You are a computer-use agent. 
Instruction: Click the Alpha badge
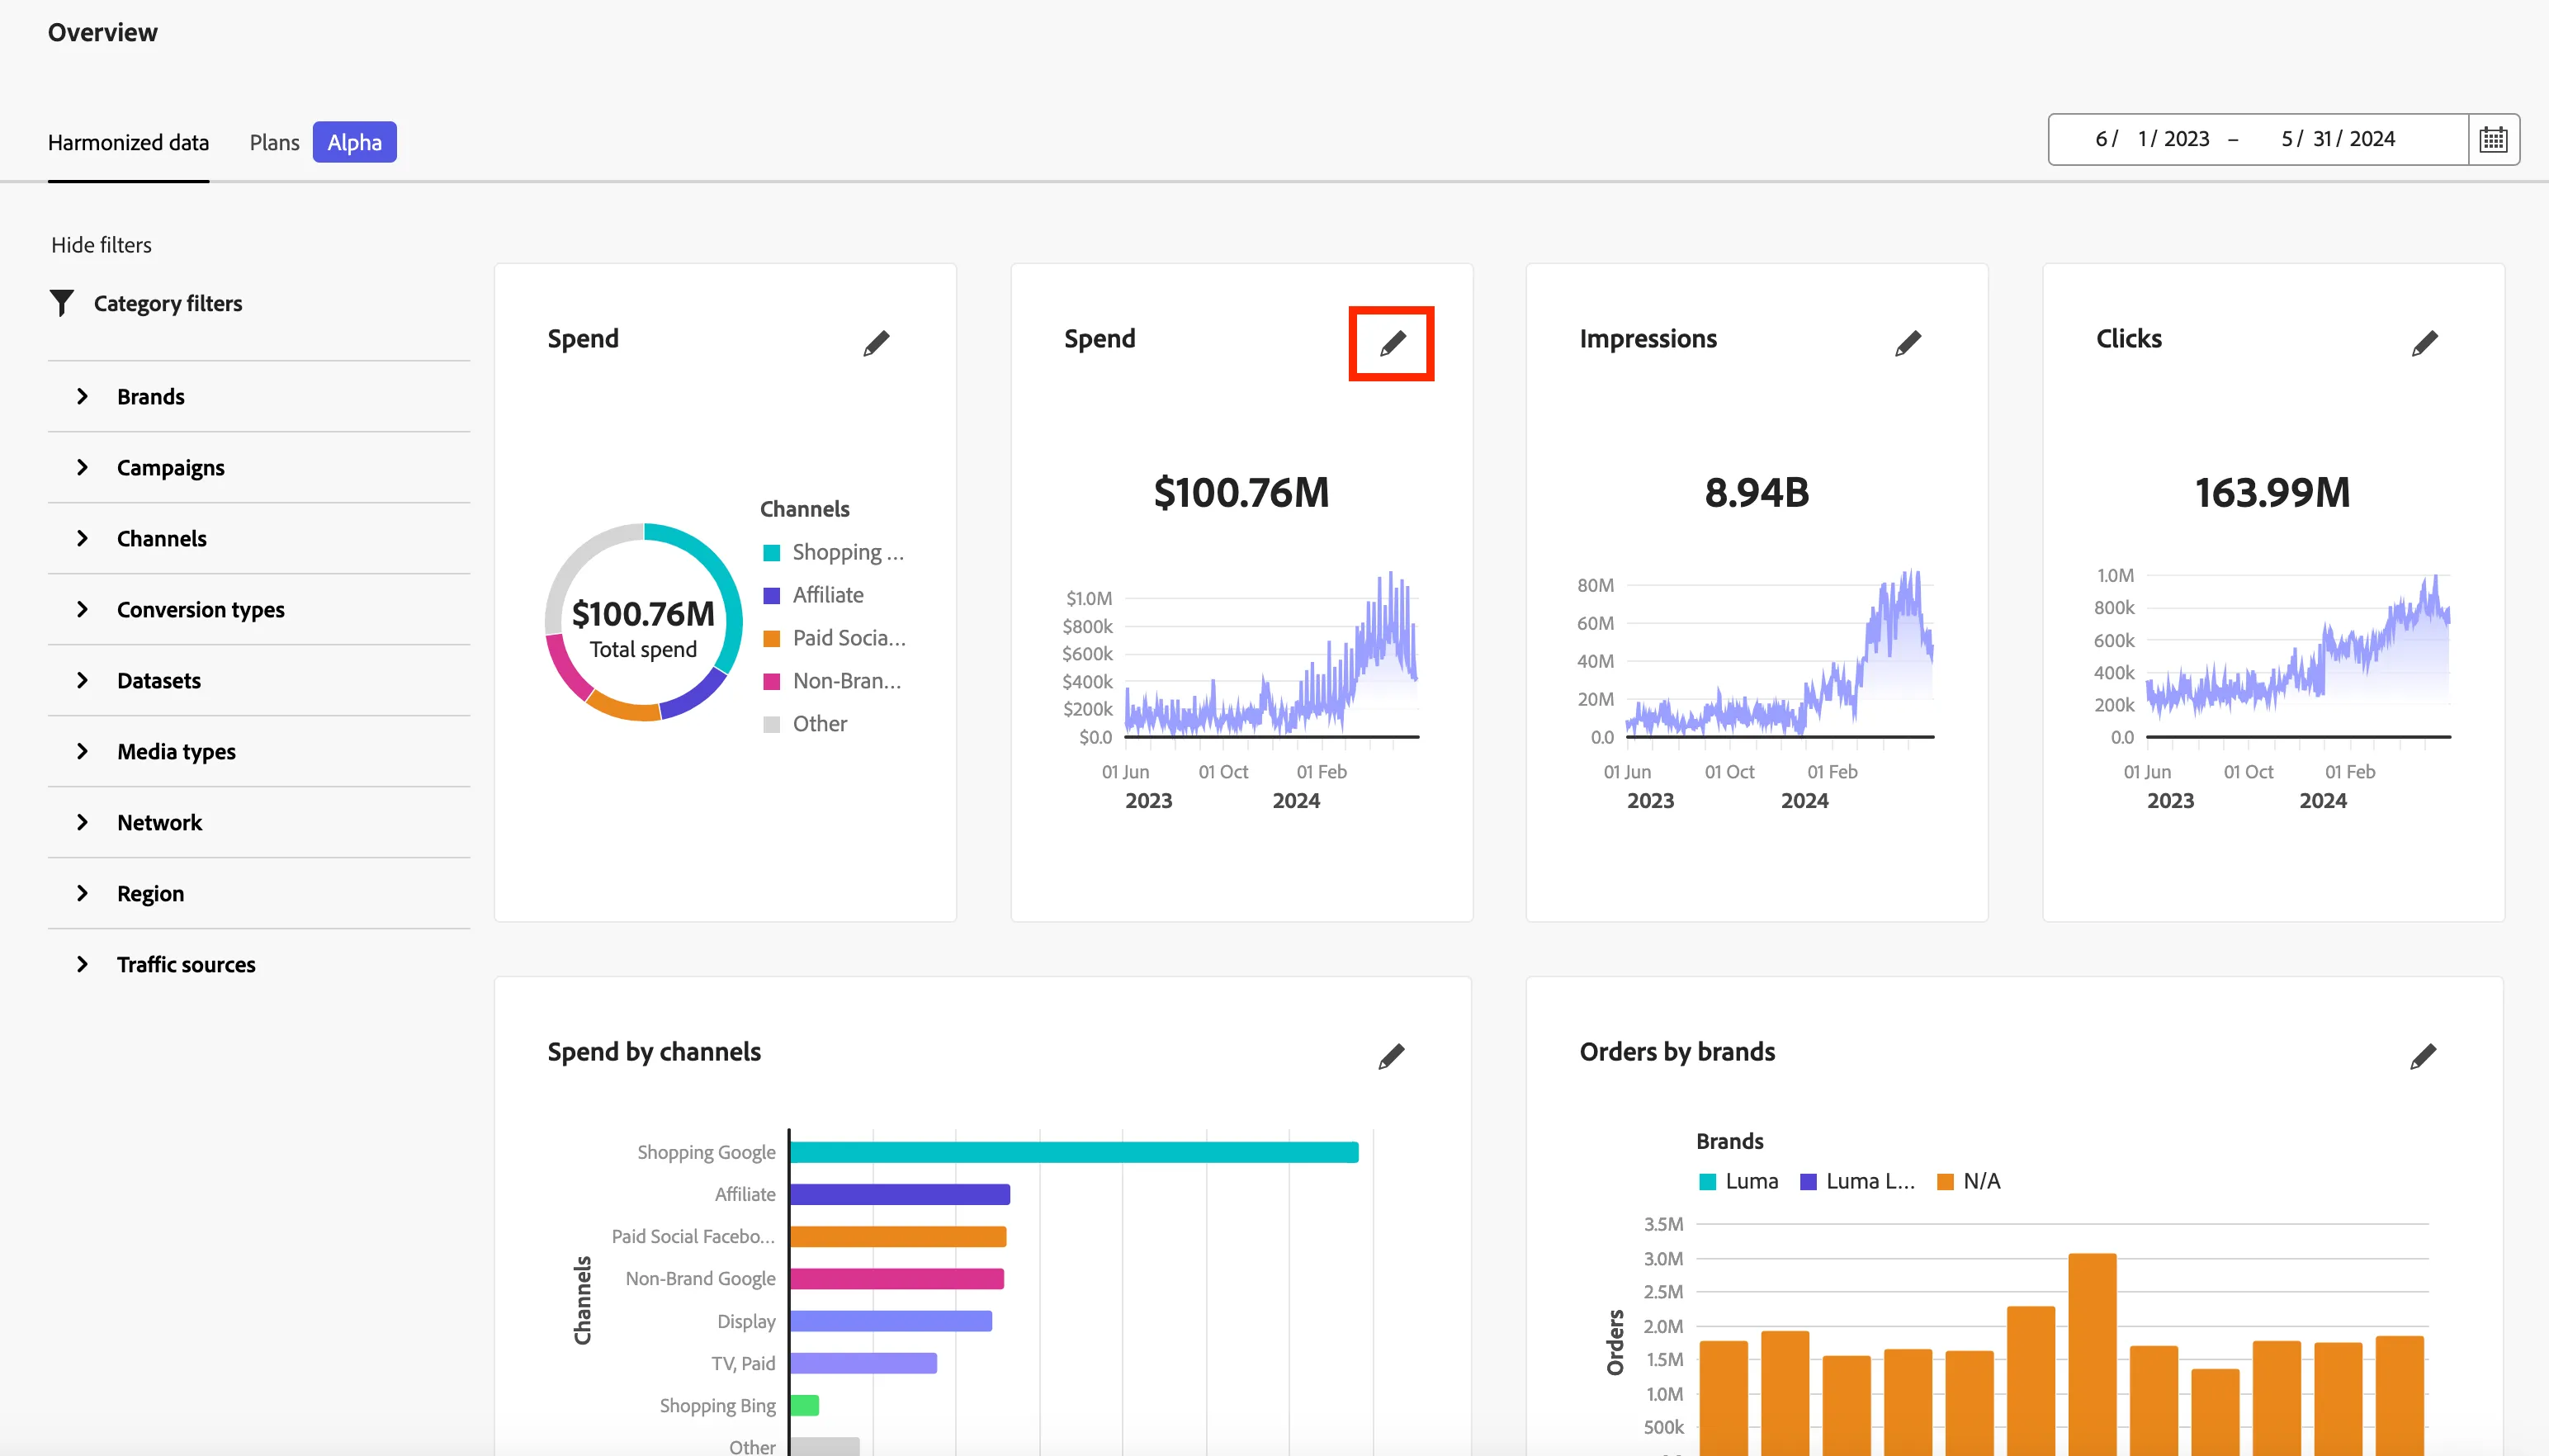(x=354, y=142)
